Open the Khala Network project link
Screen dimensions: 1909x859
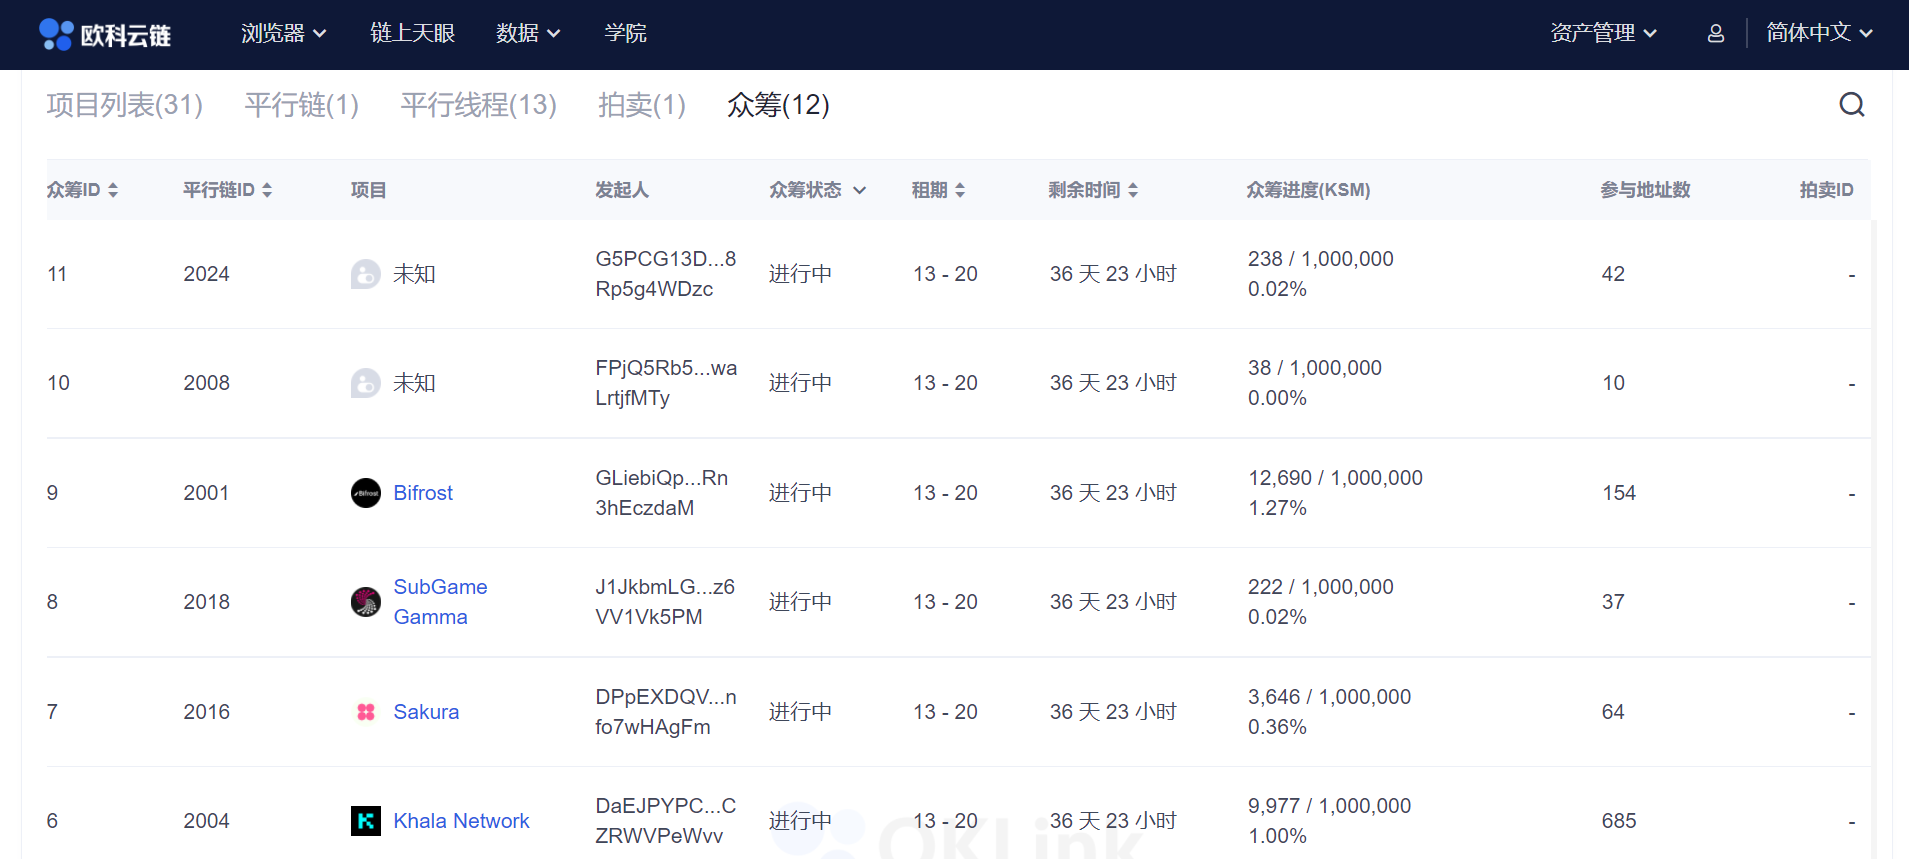461,821
